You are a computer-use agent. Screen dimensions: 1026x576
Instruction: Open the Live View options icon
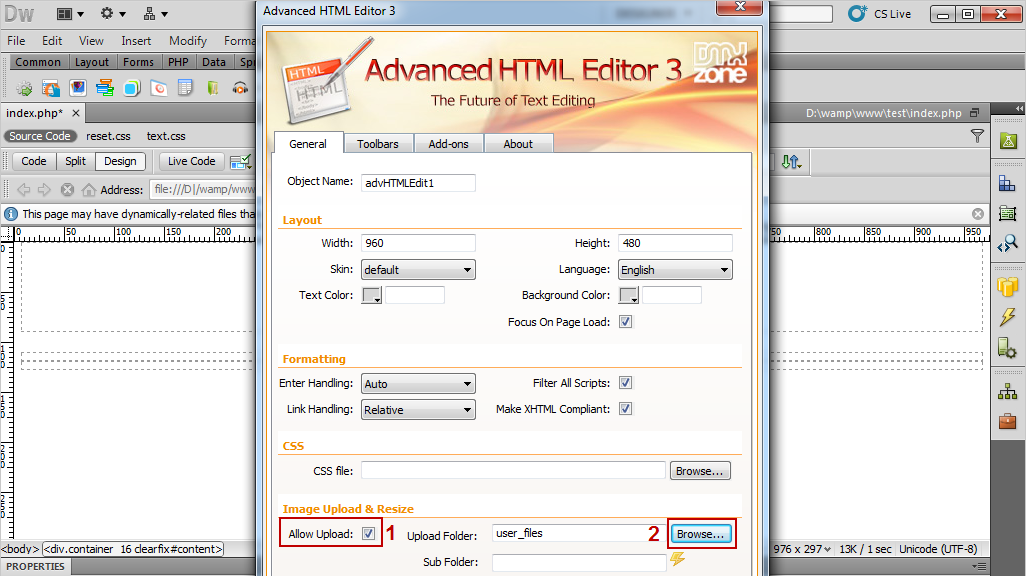240,161
